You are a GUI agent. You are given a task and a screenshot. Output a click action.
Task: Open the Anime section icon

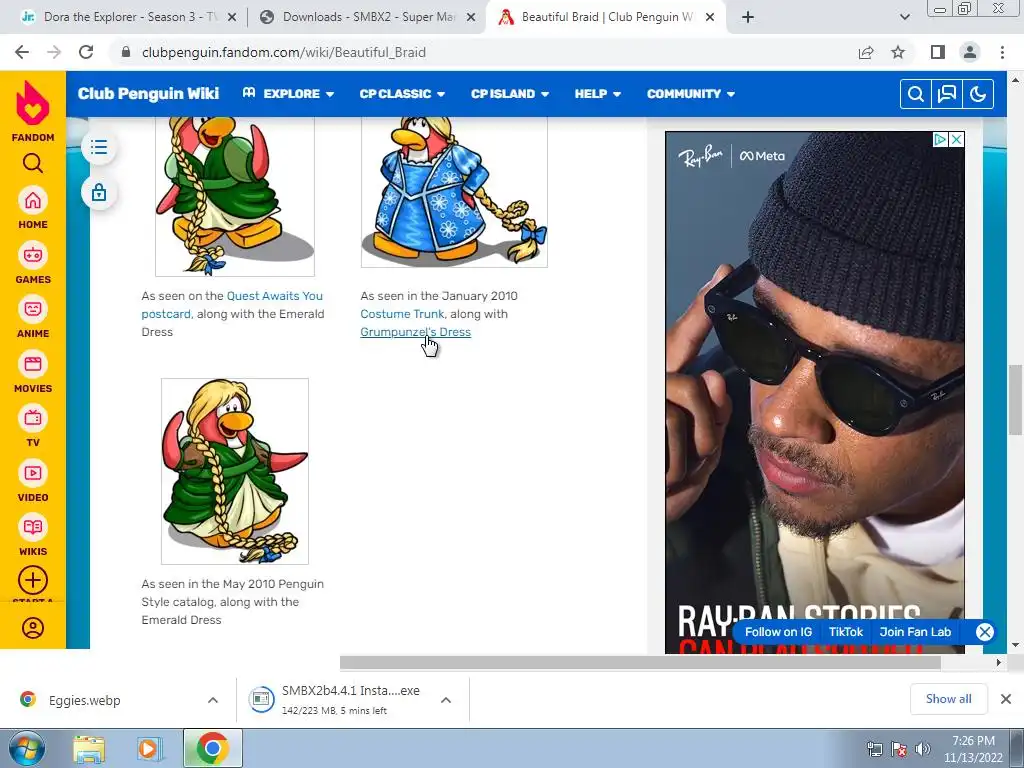(33, 310)
